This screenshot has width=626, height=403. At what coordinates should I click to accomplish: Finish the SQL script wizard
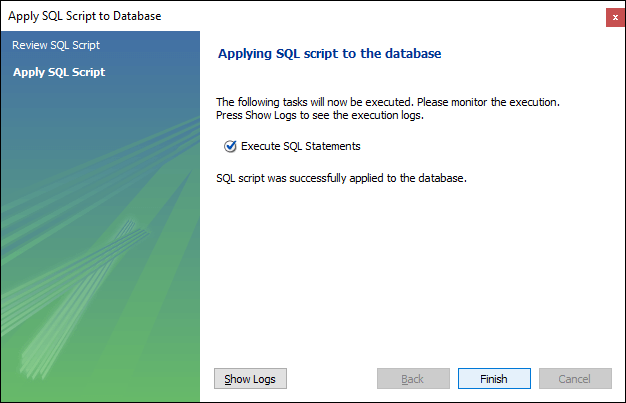[x=494, y=379]
